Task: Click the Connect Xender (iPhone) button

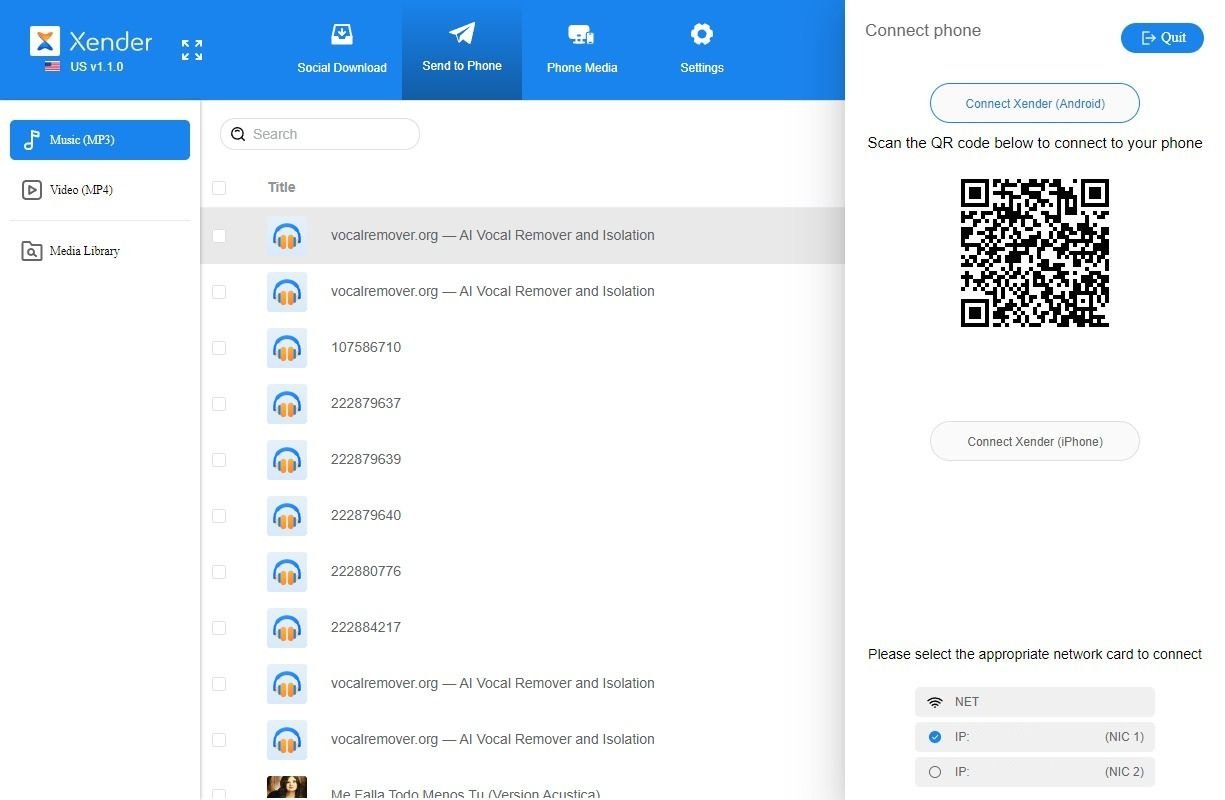Action: (x=1035, y=441)
